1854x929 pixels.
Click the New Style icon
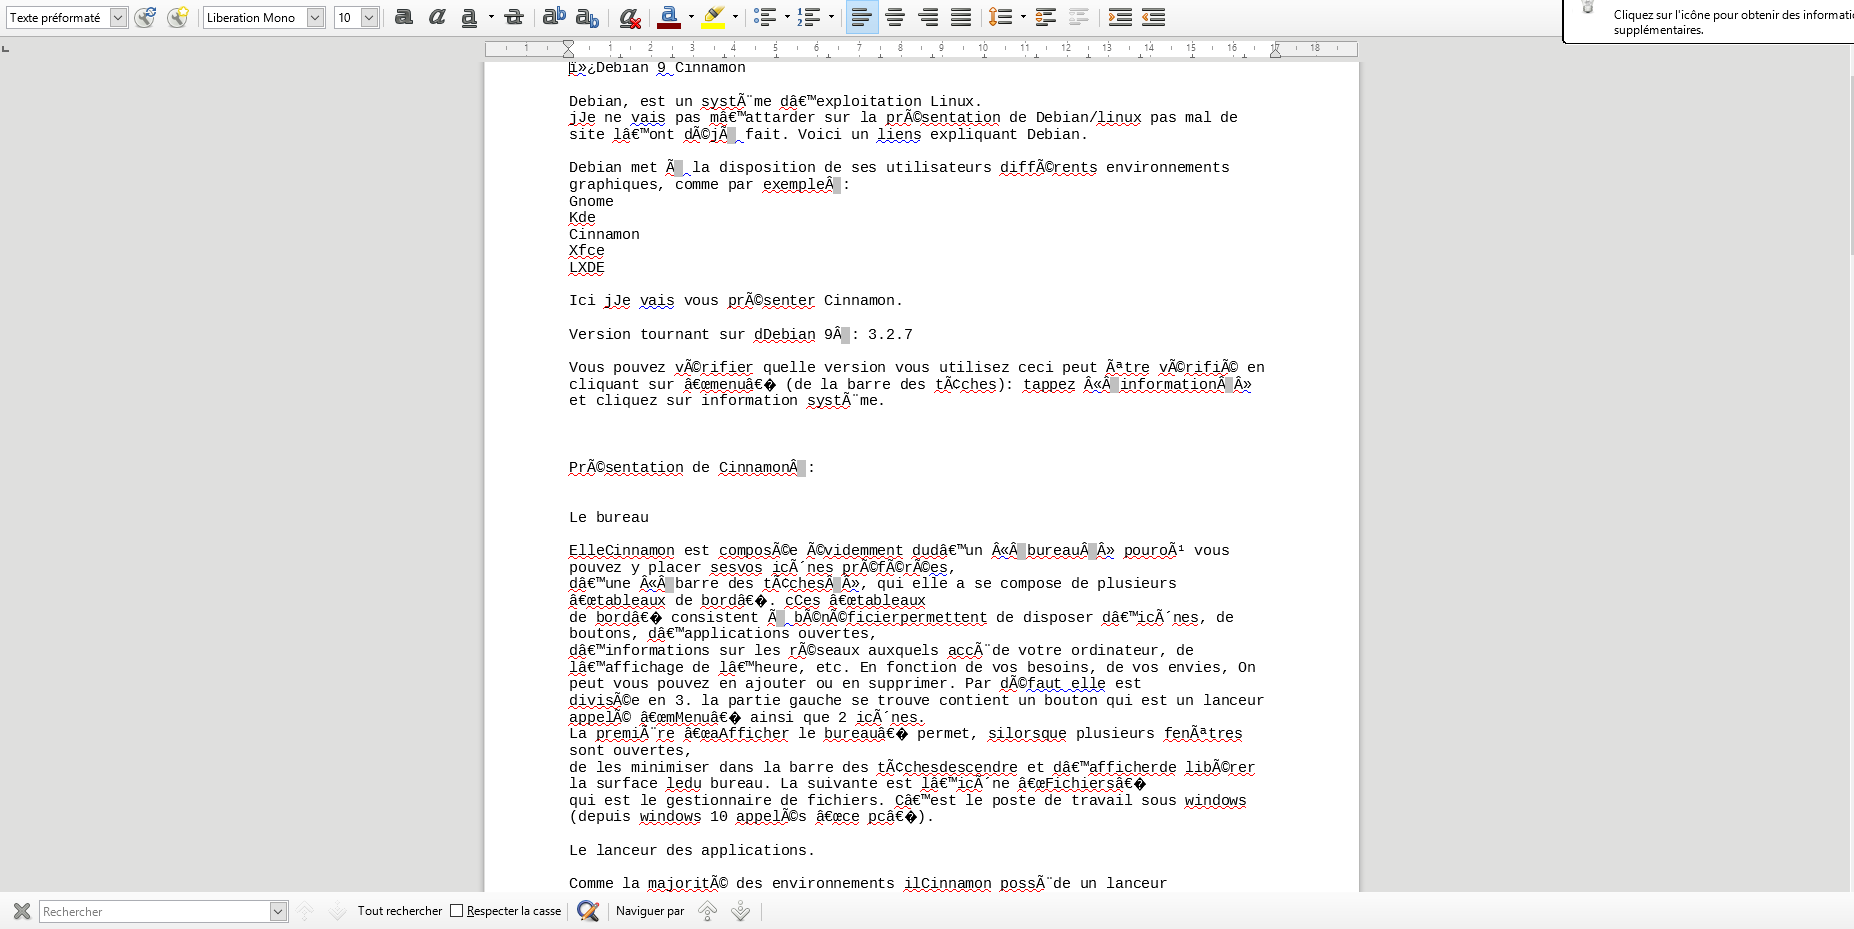tap(178, 17)
